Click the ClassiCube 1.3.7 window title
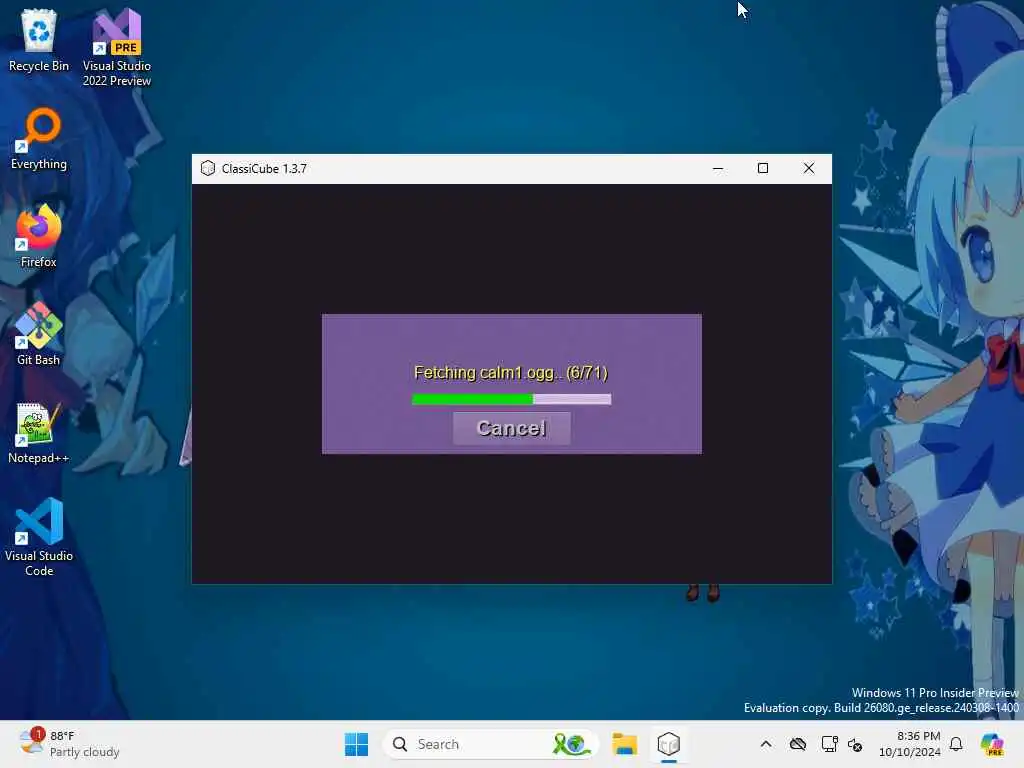Viewport: 1024px width, 768px height. 264,168
